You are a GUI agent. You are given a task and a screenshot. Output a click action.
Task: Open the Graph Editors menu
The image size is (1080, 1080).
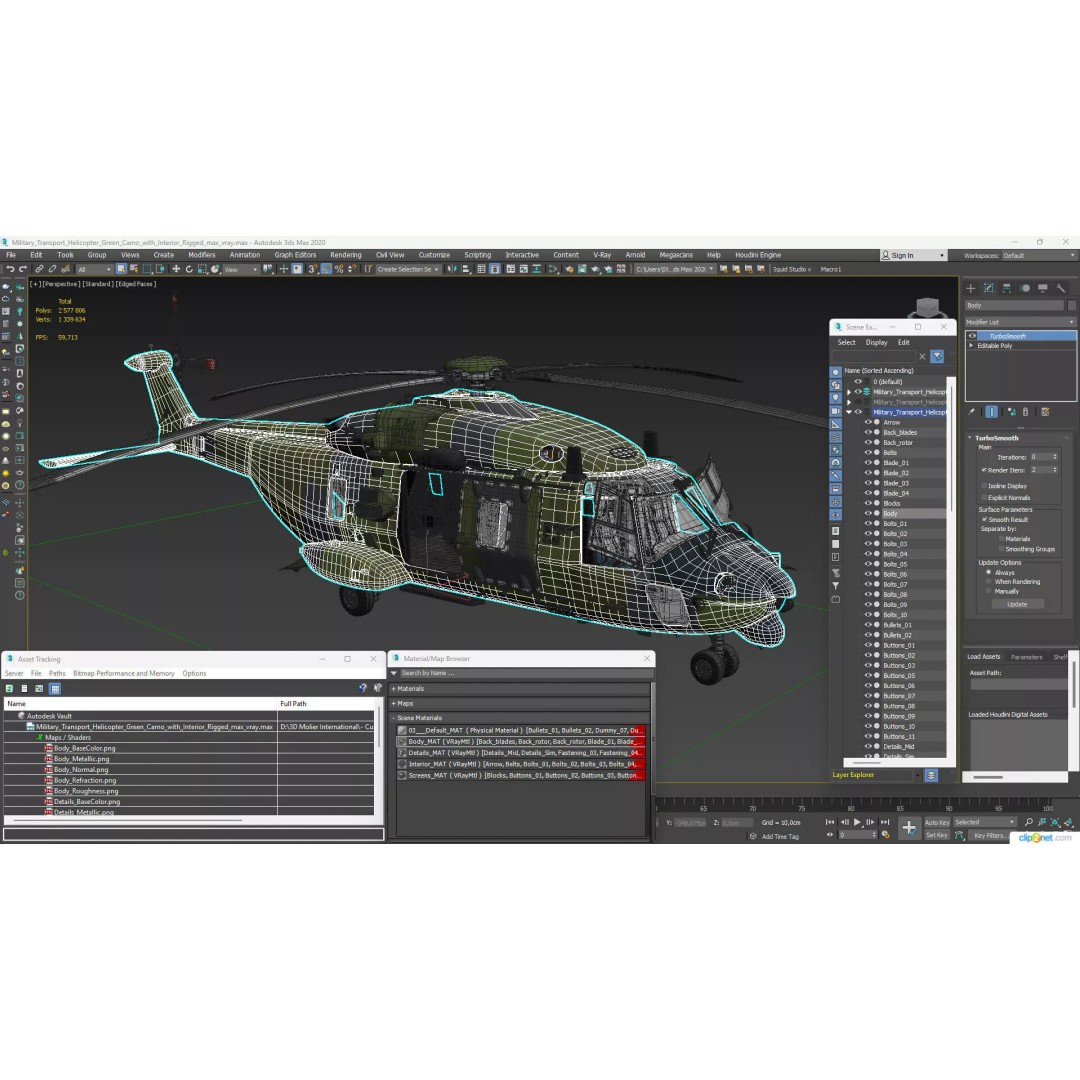point(295,255)
